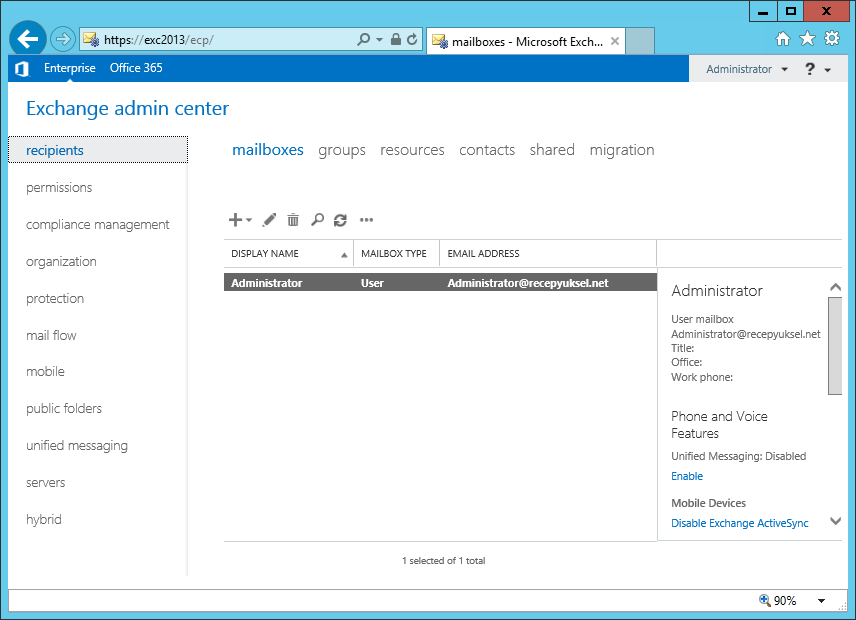Viewport: 856px width, 620px height.
Task: Open the migration tab
Action: (x=622, y=150)
